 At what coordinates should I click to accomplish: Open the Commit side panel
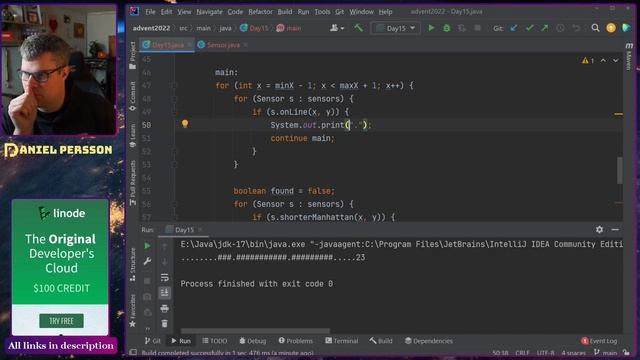coord(133,96)
